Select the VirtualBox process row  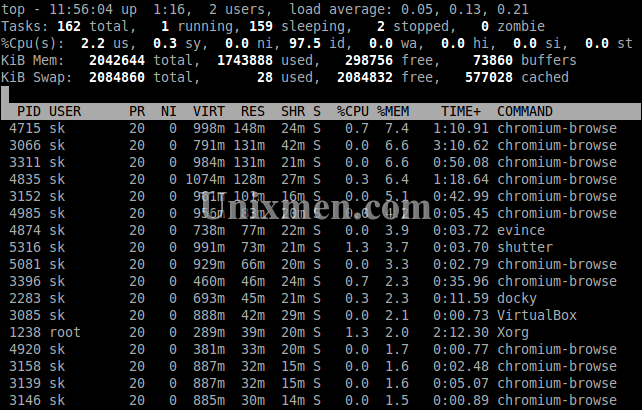(321, 315)
